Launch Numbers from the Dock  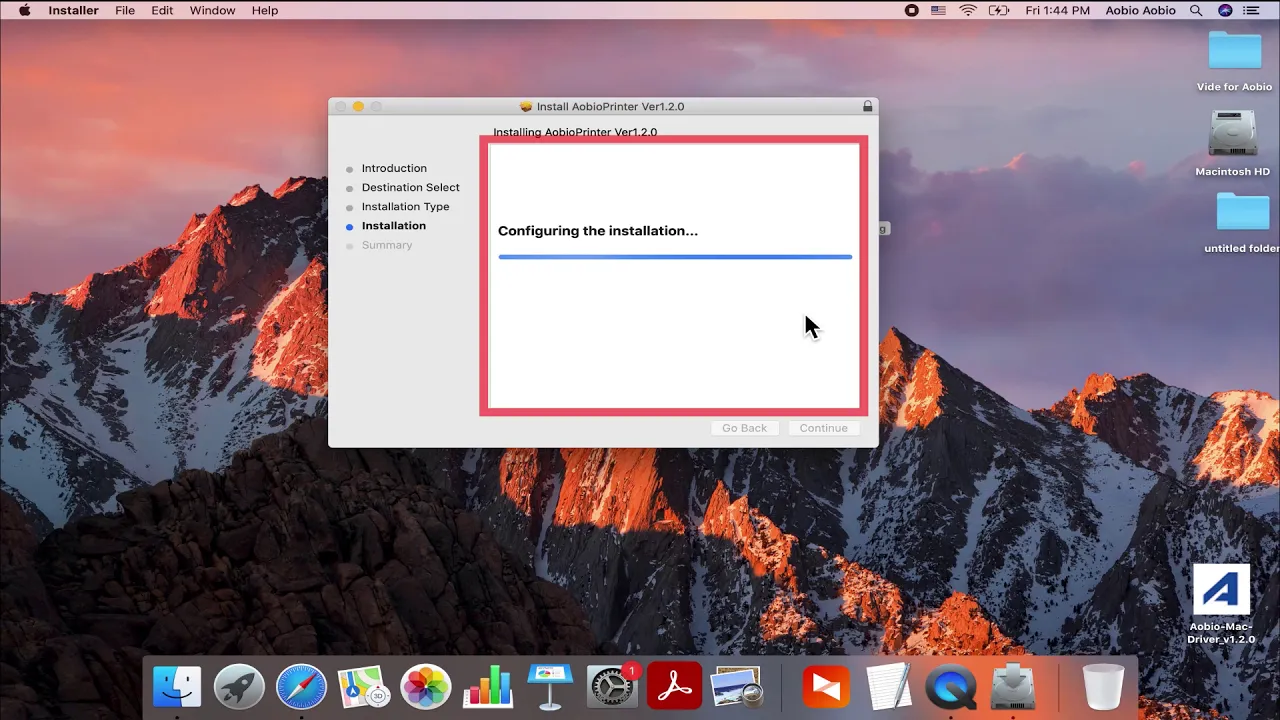click(487, 688)
